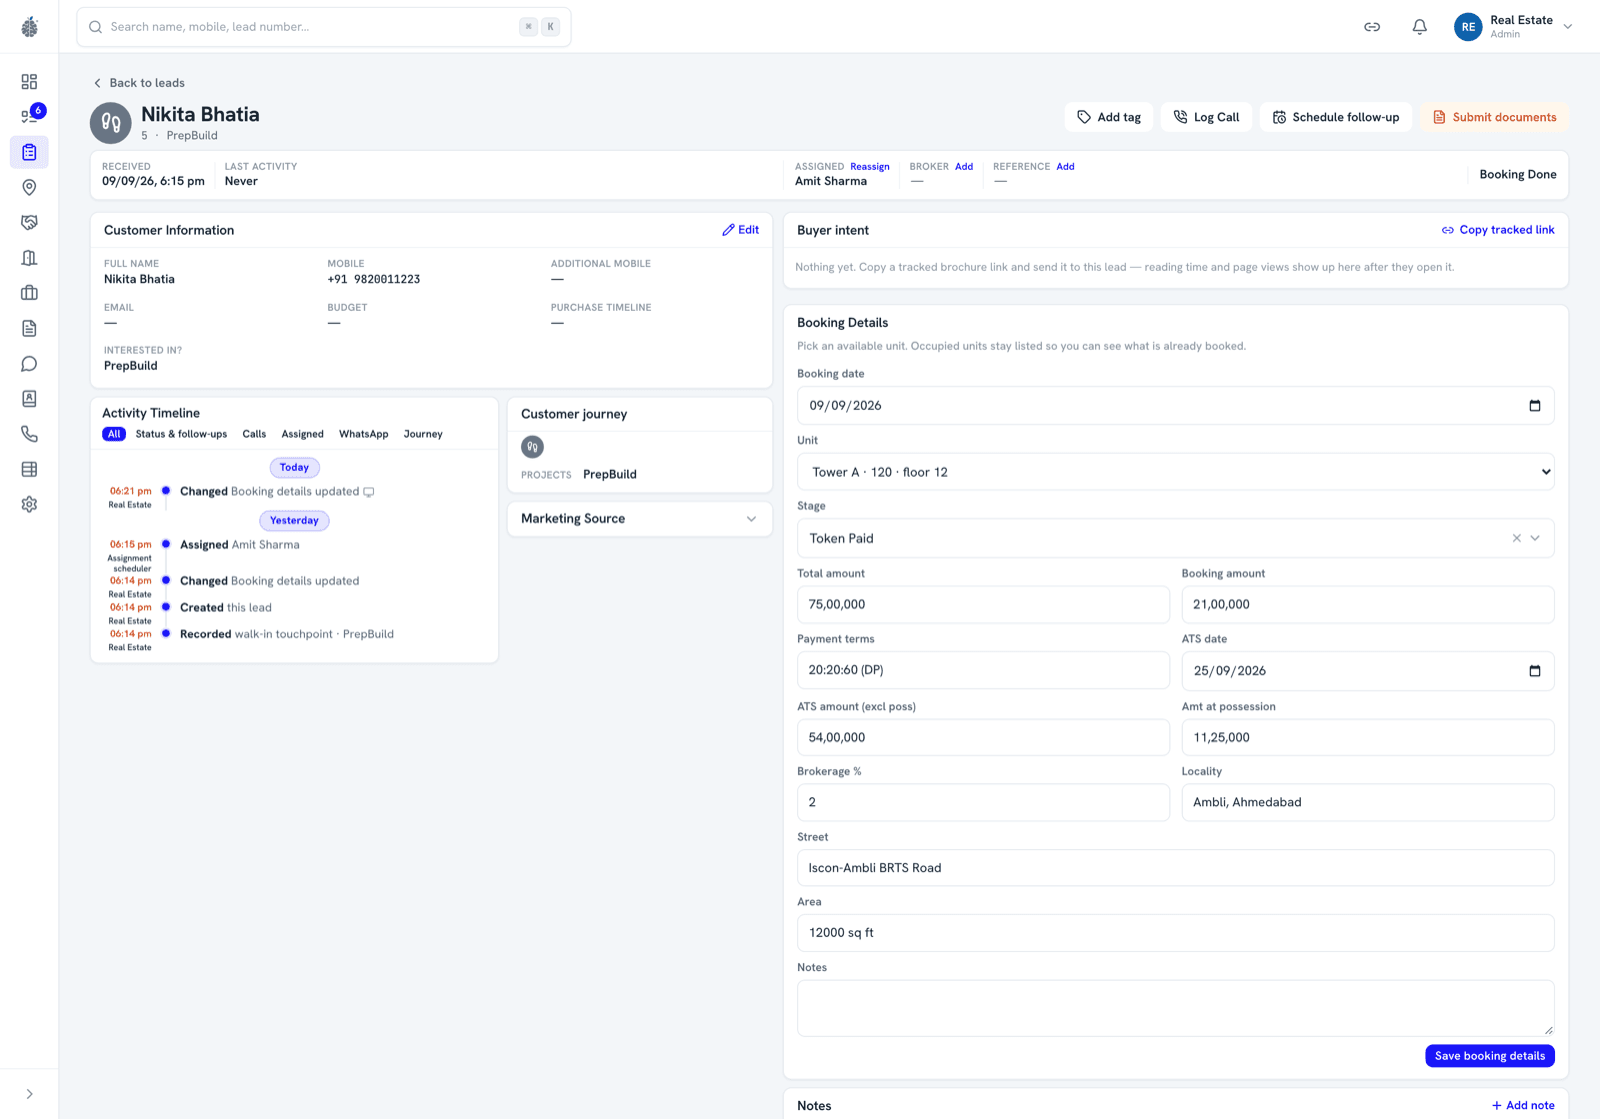The image size is (1600, 1119).
Task: Click the Notes textarea in Booking Details
Action: [1176, 1008]
